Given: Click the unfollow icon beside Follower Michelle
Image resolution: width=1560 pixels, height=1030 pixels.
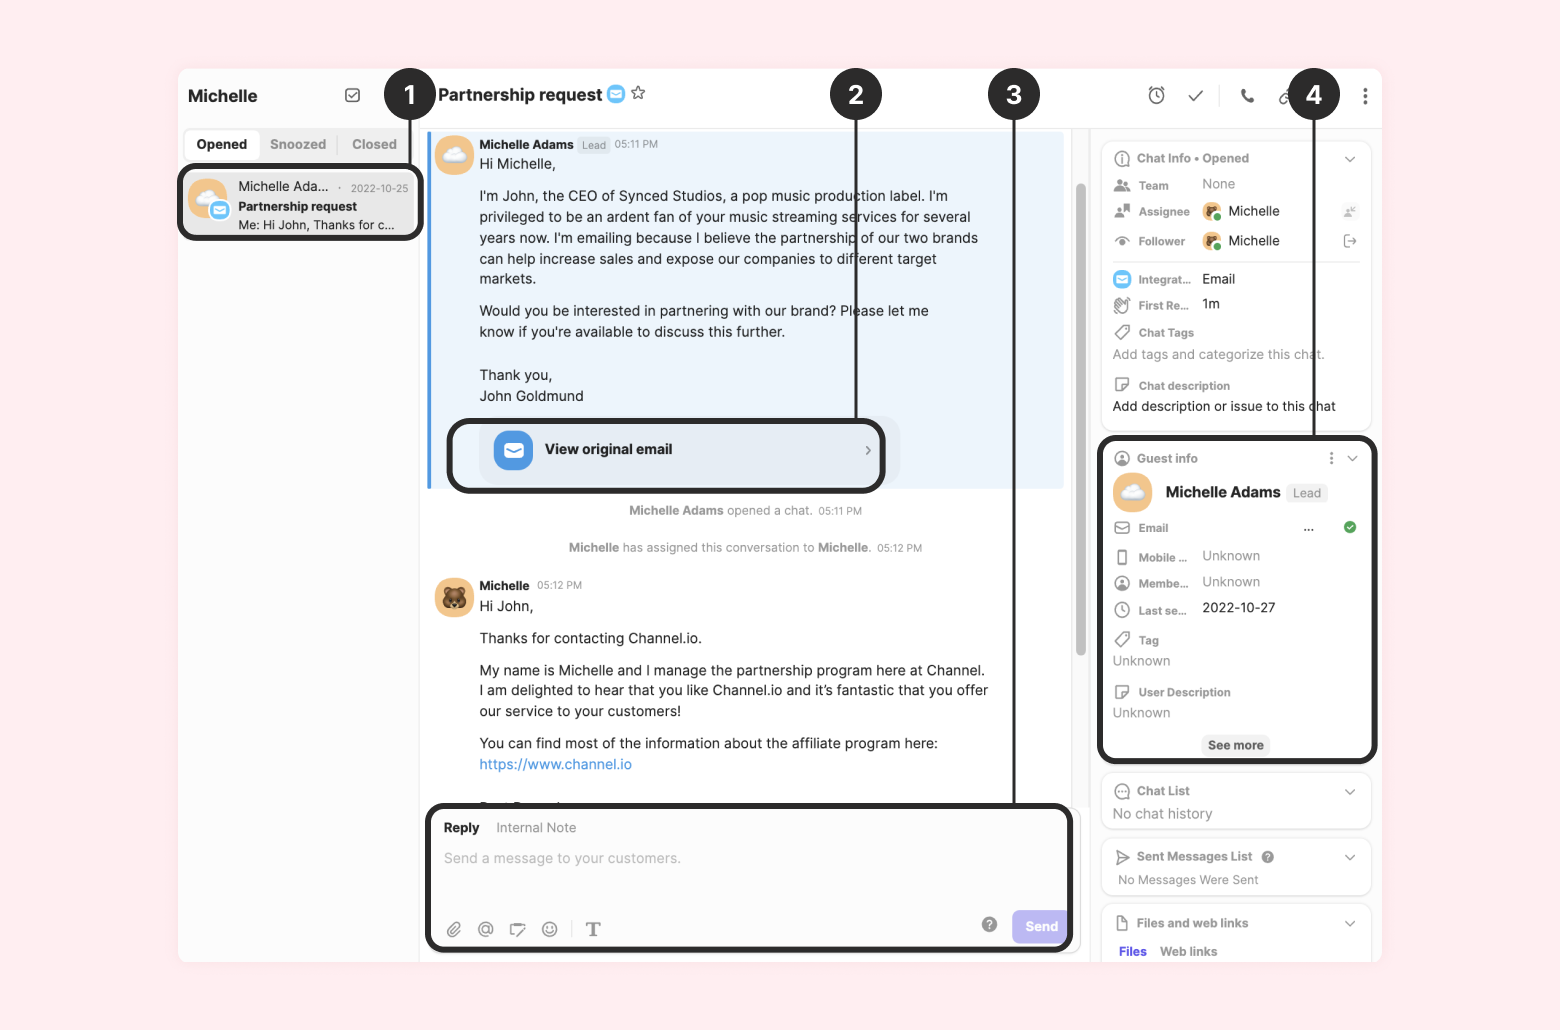Looking at the screenshot, I should click(x=1350, y=241).
